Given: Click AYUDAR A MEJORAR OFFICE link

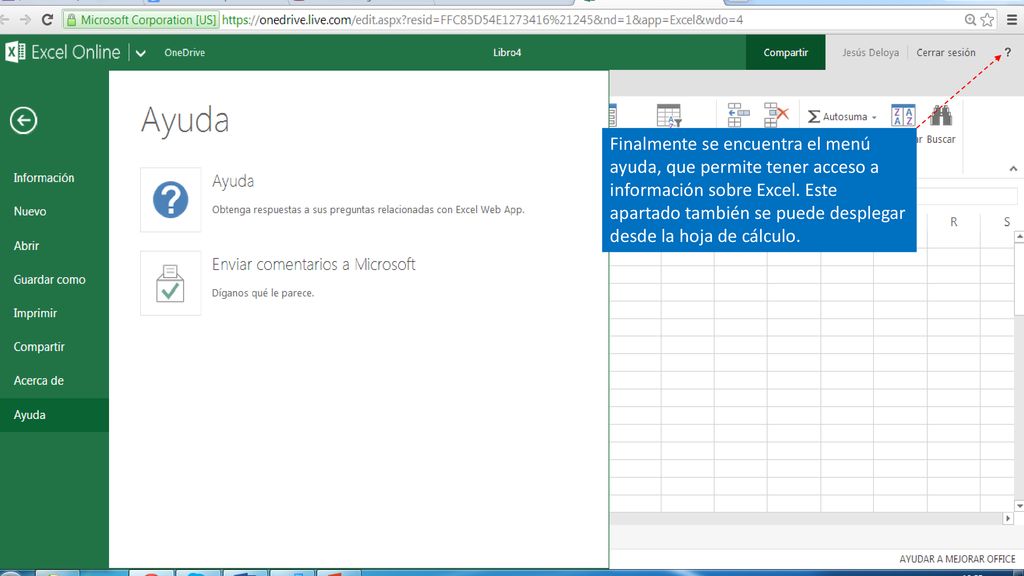Looking at the screenshot, I should point(957,559).
